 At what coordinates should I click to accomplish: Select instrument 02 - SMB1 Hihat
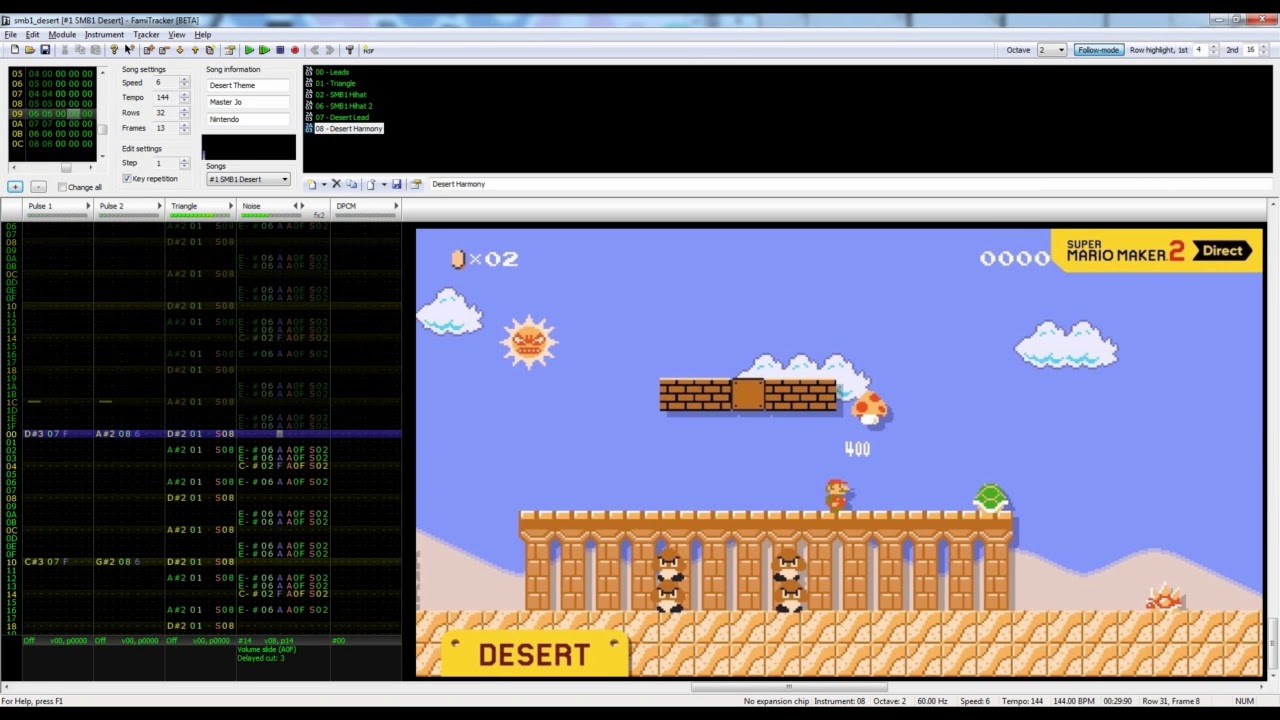tap(341, 95)
